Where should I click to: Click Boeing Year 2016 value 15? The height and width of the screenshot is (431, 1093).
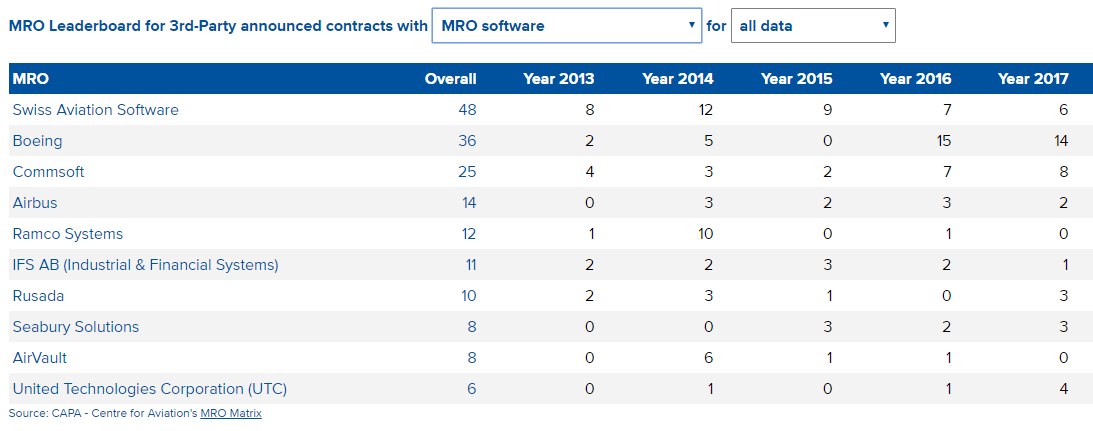pyautogui.click(x=944, y=141)
